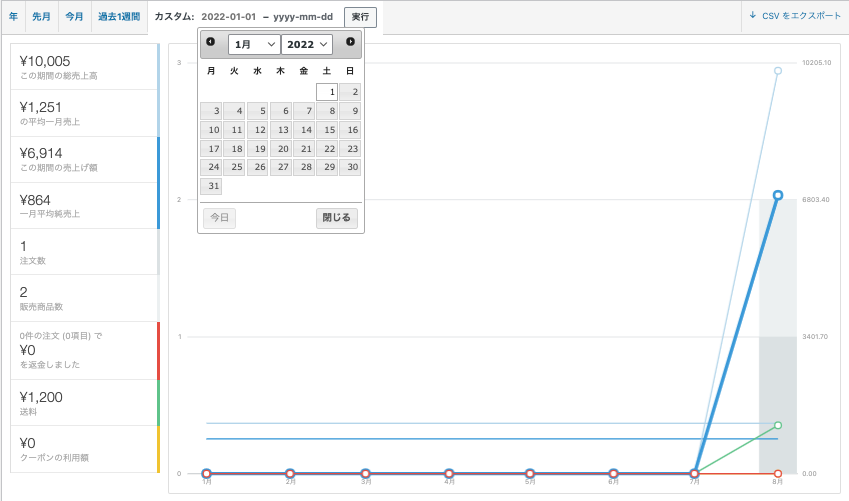Toggle the クーポンの利用額 legend item
This screenshot has height=501, width=849.
[x=84, y=449]
